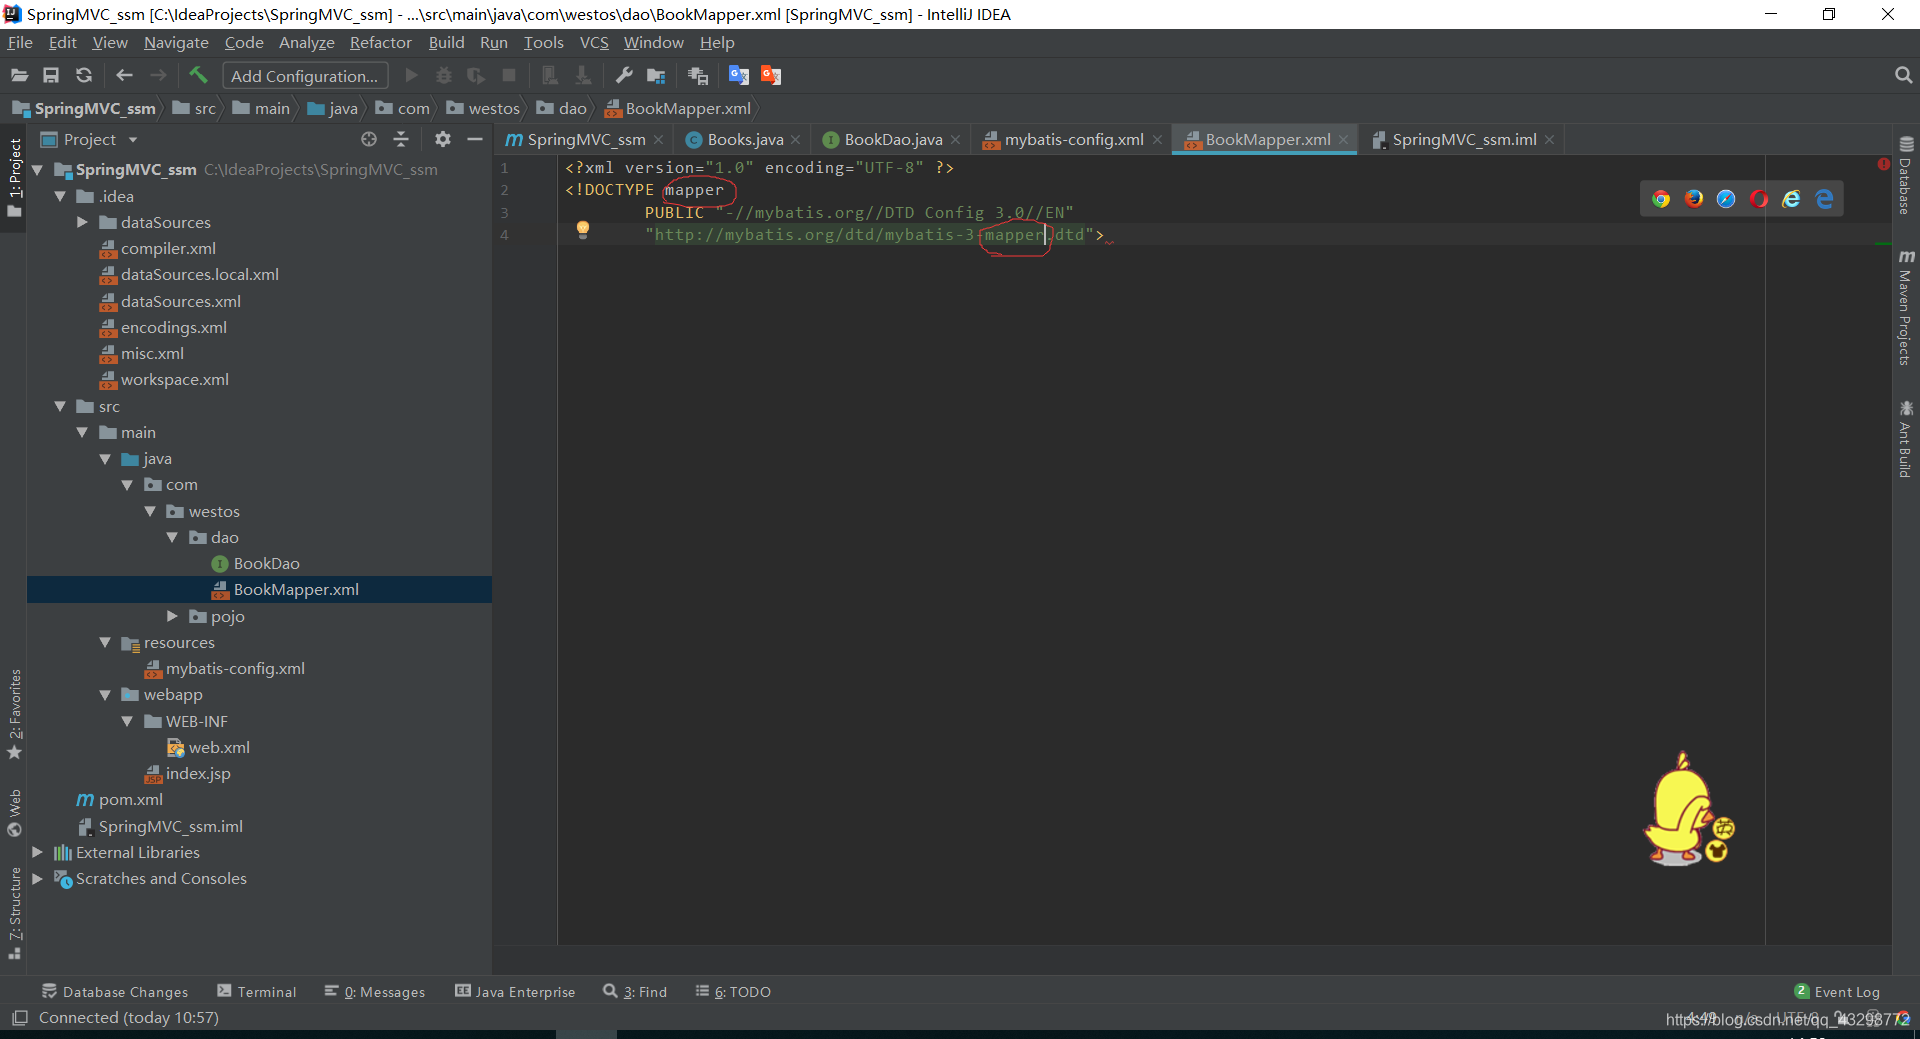The height and width of the screenshot is (1039, 1920).
Task: Open in Firefox browser icon
Action: (x=1694, y=199)
